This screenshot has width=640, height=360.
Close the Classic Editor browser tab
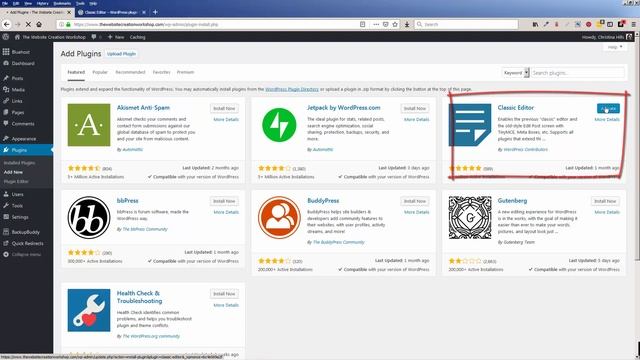[144, 12]
